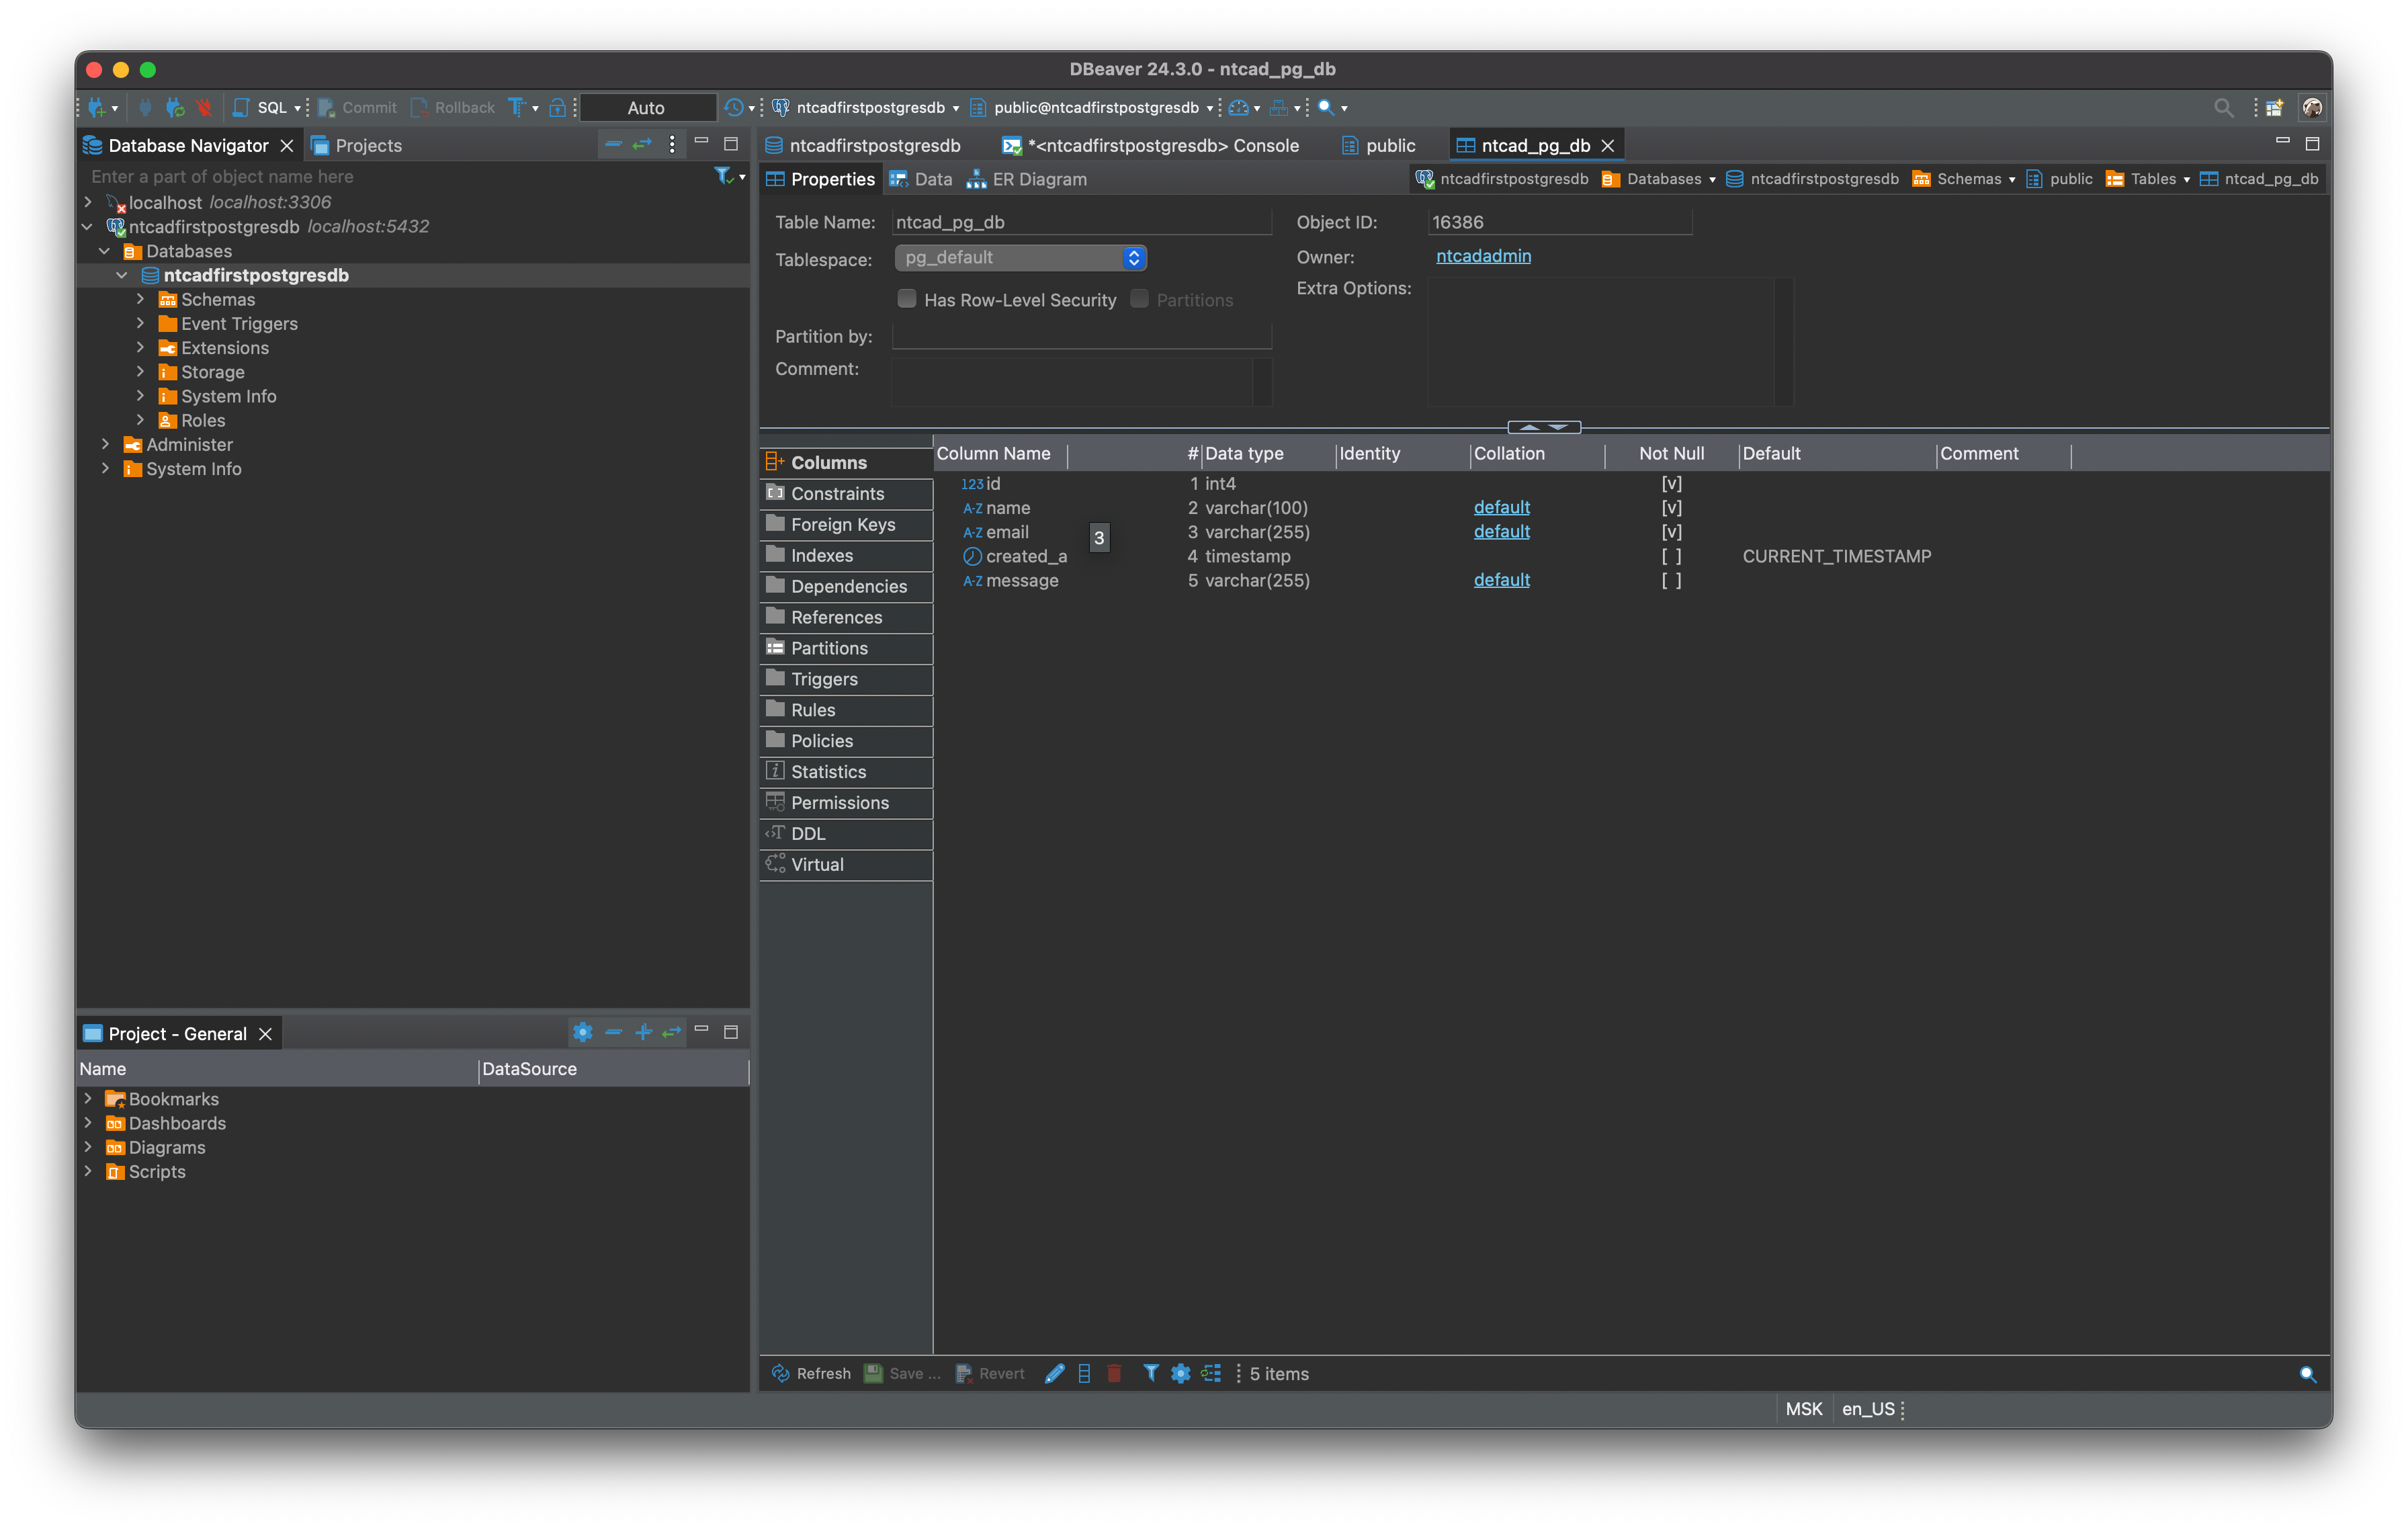
Task: Click the magnifier search icon in toolbar
Action: point(1326,107)
